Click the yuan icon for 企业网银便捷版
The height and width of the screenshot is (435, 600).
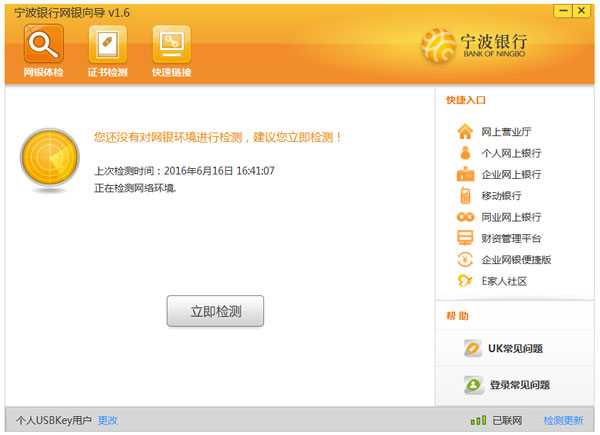point(465,259)
